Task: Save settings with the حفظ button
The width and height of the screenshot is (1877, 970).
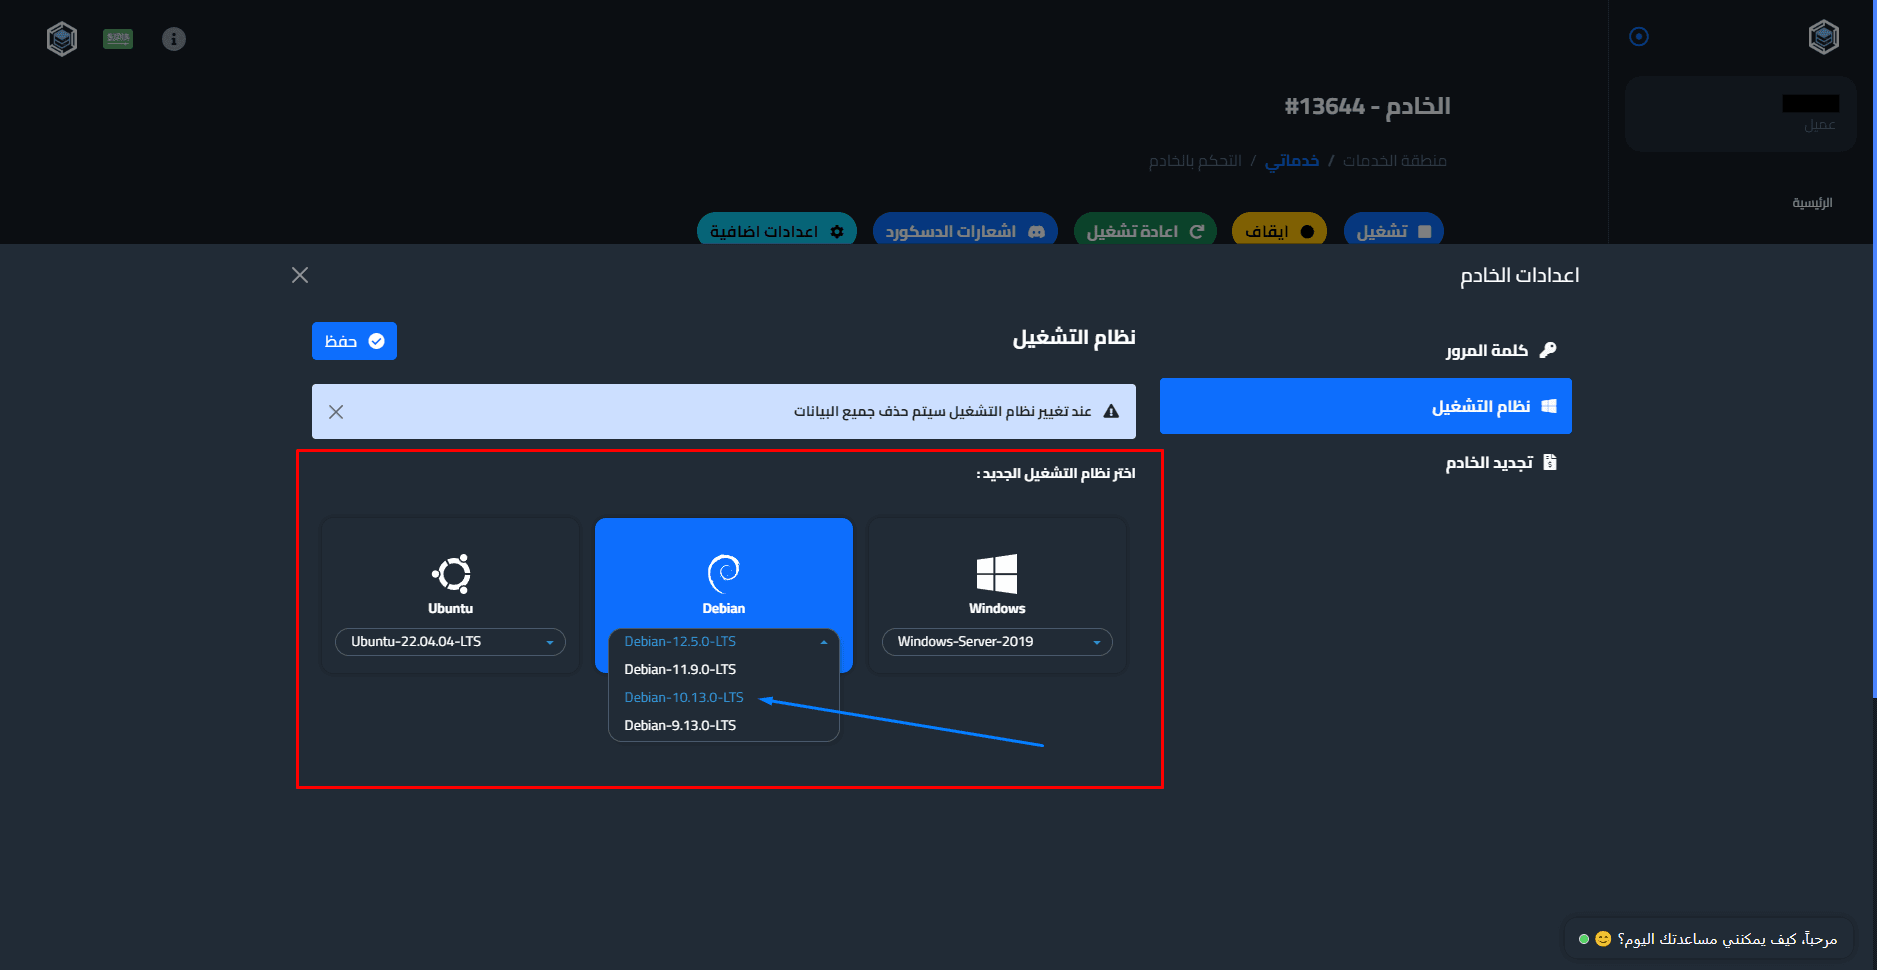Action: 354,341
